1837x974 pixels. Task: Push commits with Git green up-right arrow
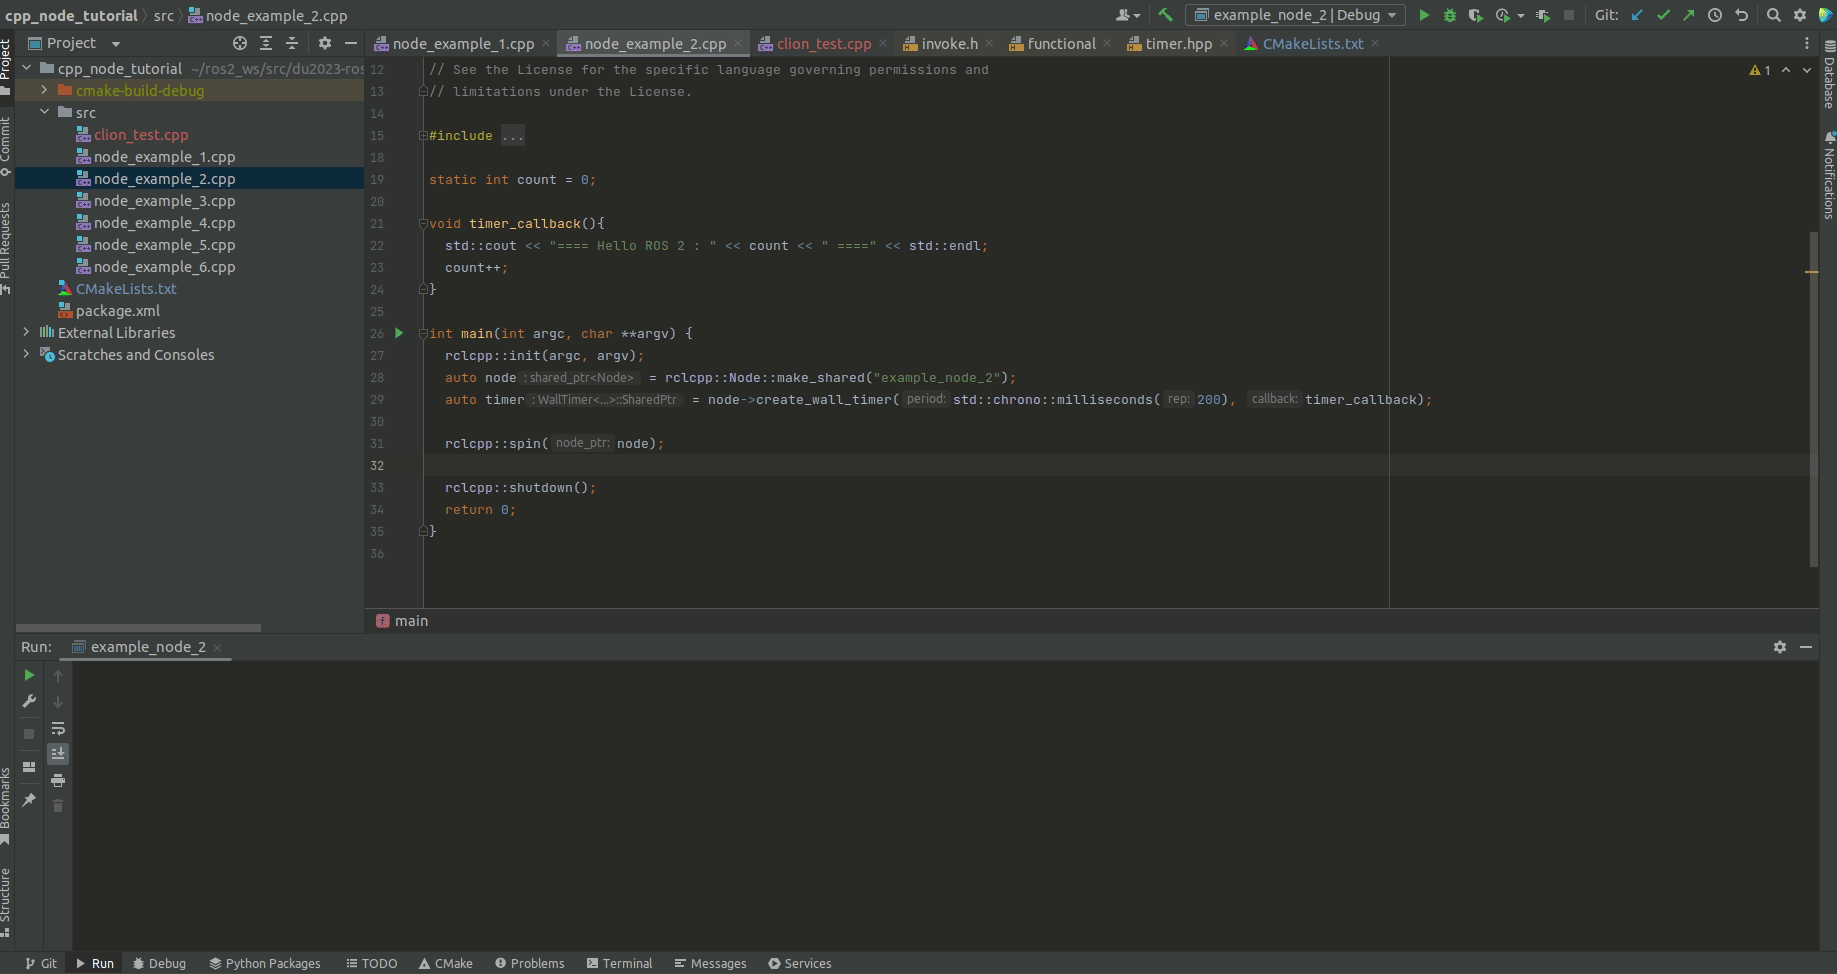[x=1689, y=15]
